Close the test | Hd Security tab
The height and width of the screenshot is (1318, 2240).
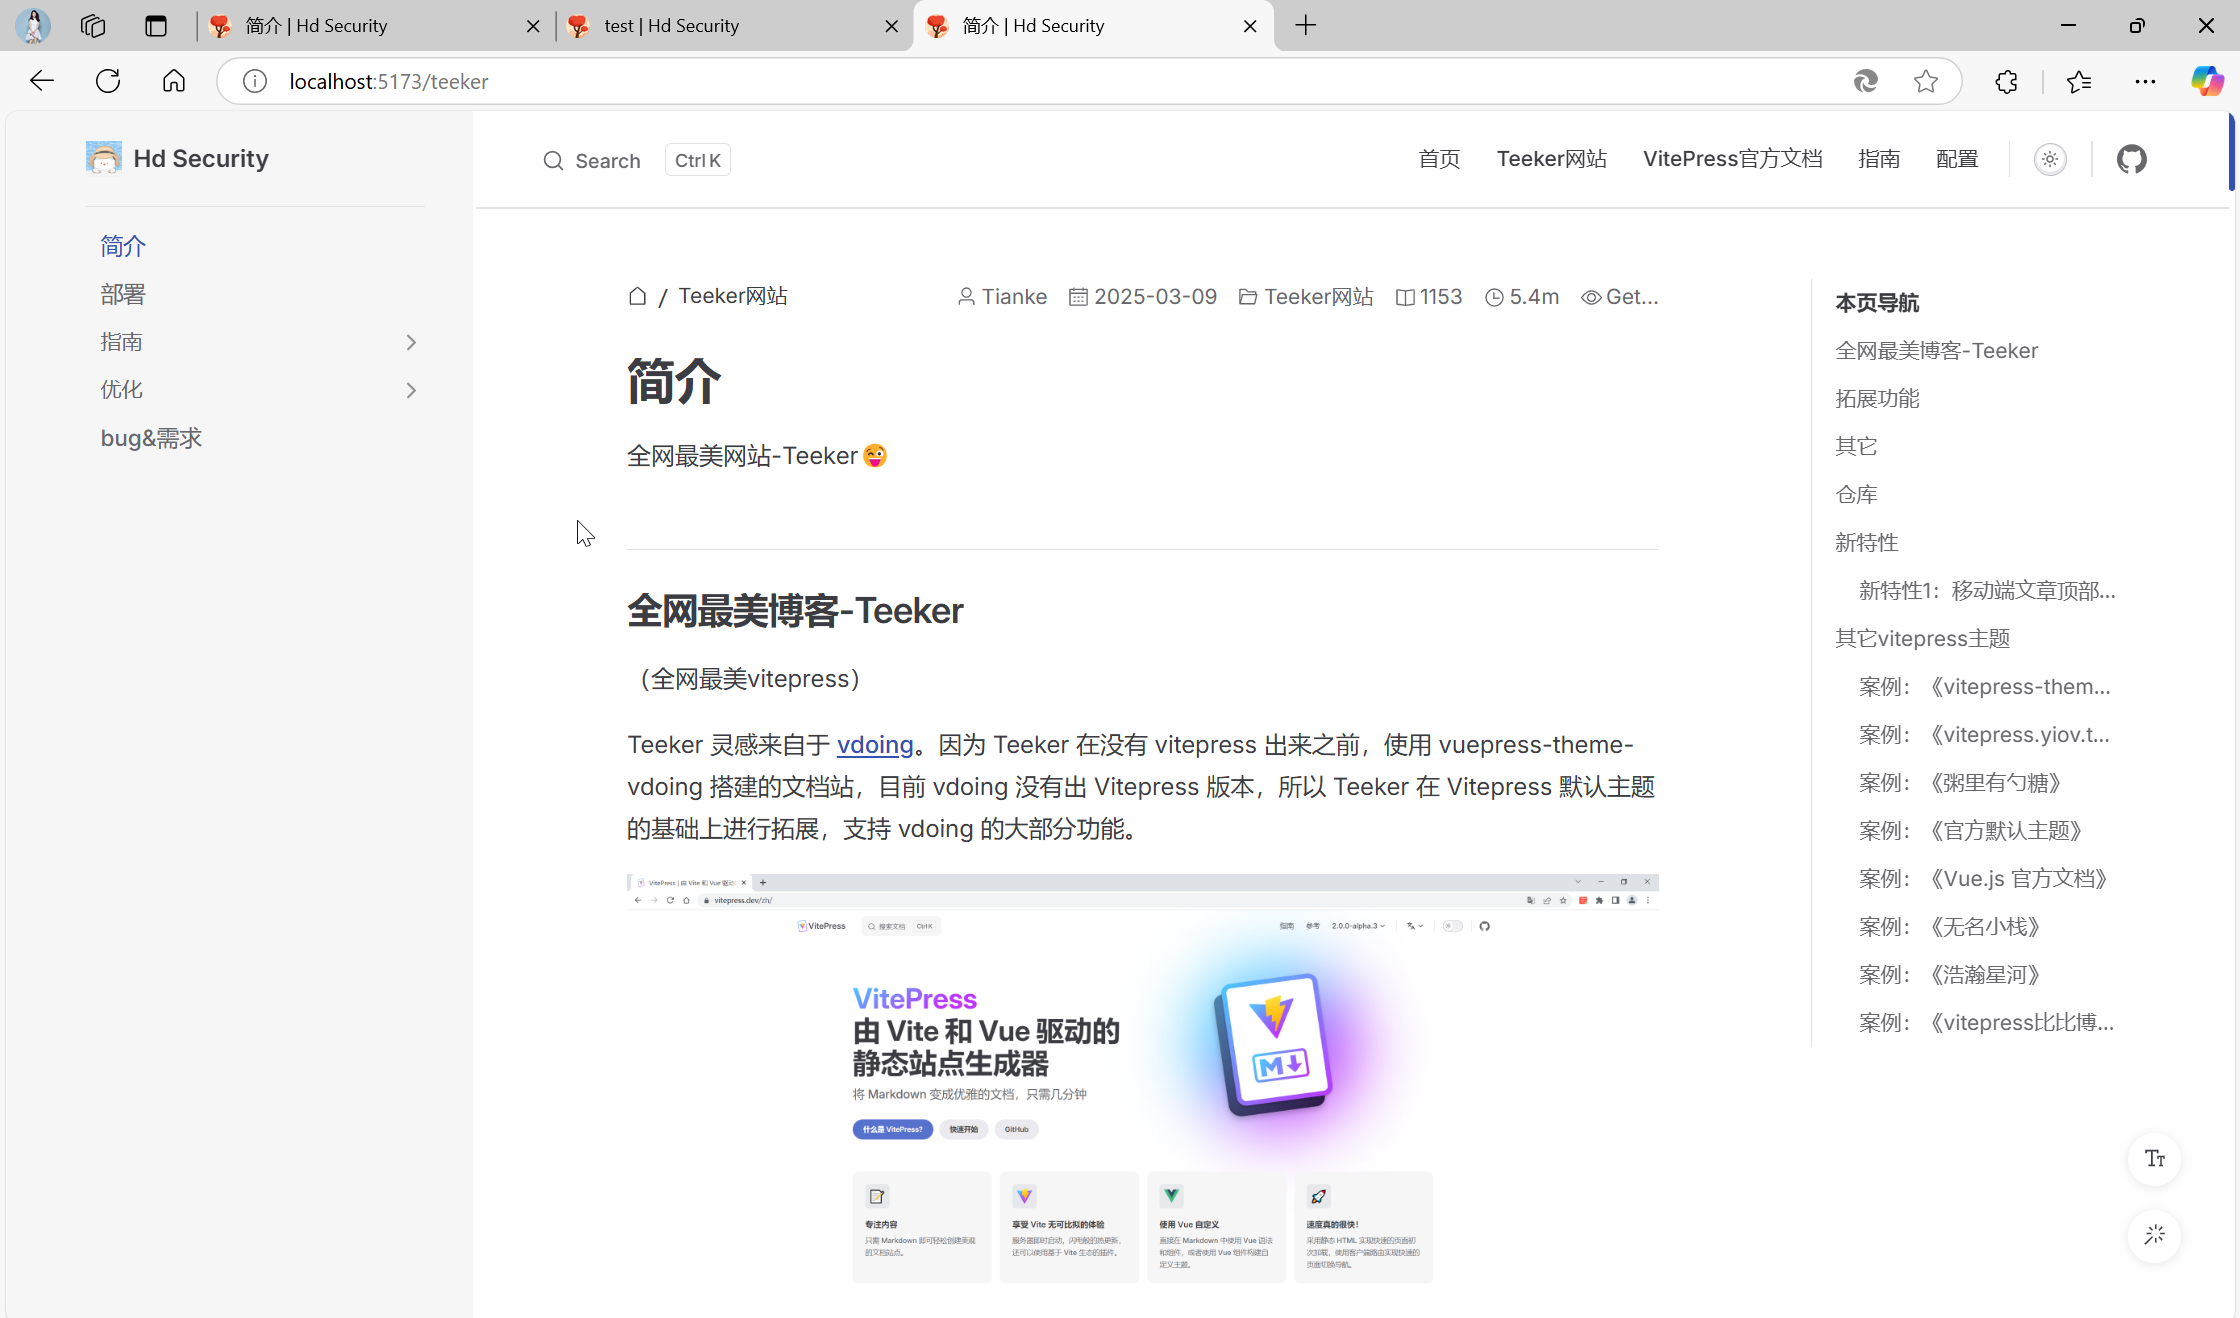[x=892, y=26]
